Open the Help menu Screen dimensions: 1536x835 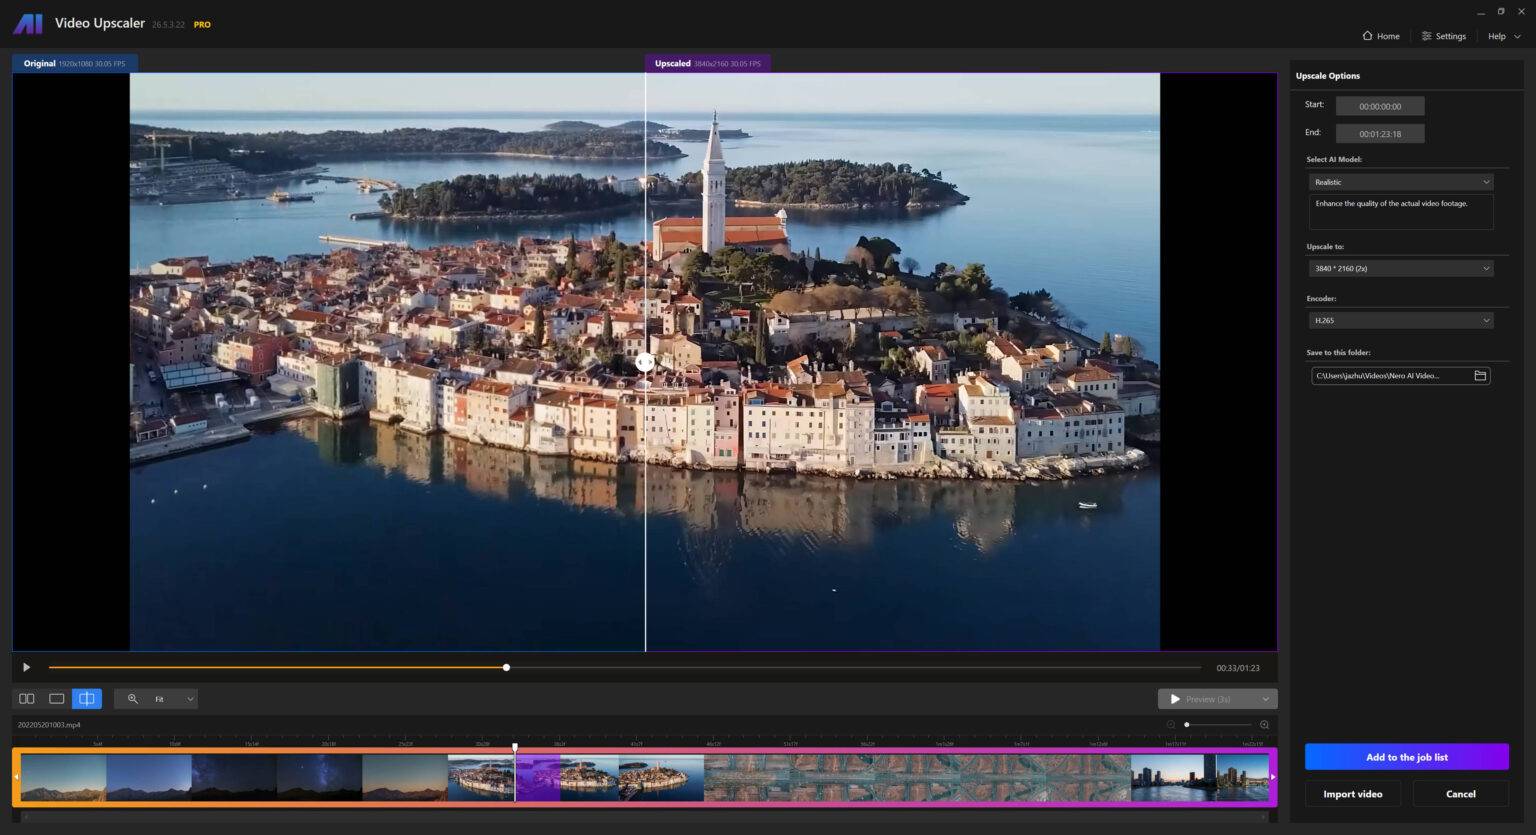point(1503,36)
